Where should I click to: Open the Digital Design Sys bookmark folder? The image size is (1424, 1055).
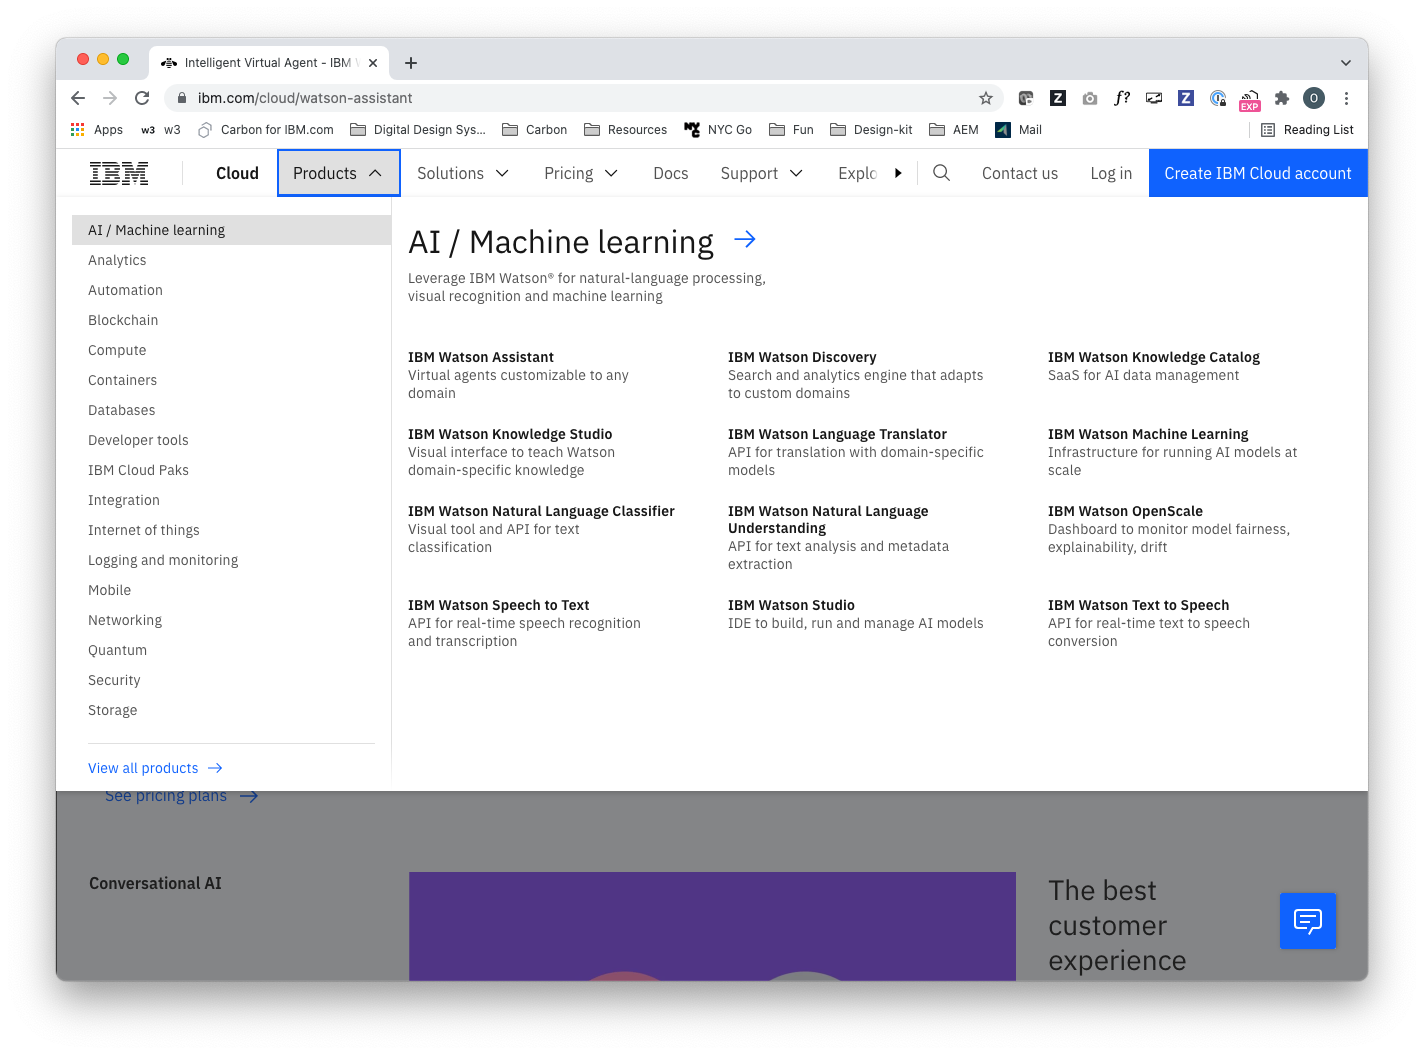[x=418, y=130]
